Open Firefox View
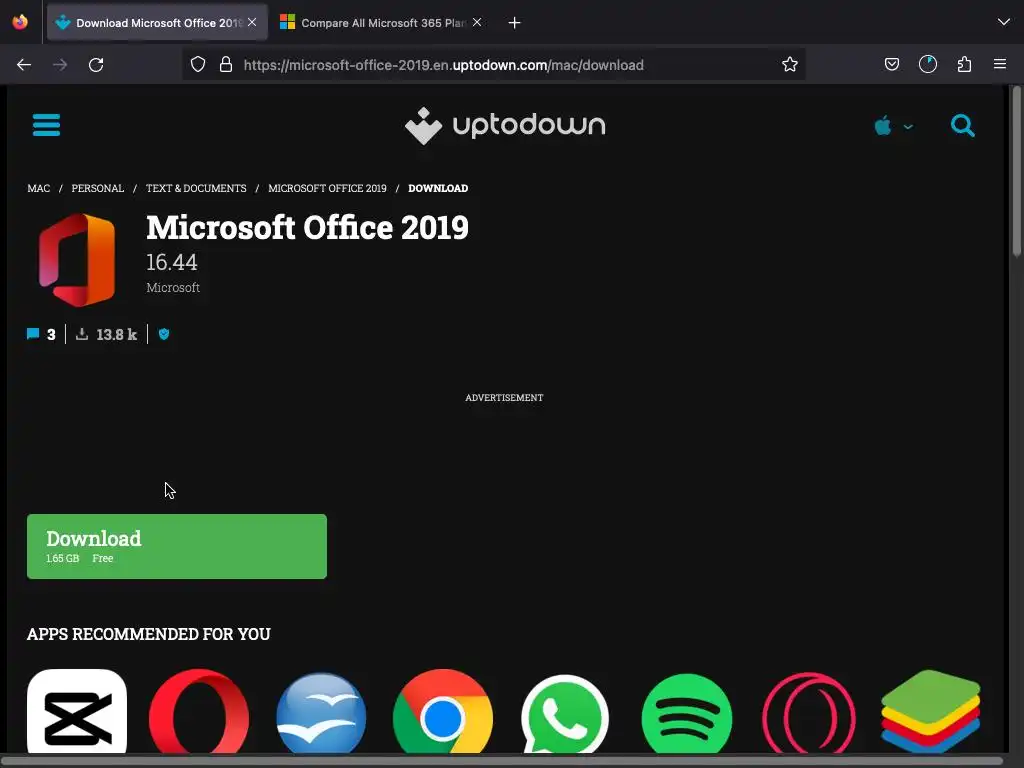 20,22
